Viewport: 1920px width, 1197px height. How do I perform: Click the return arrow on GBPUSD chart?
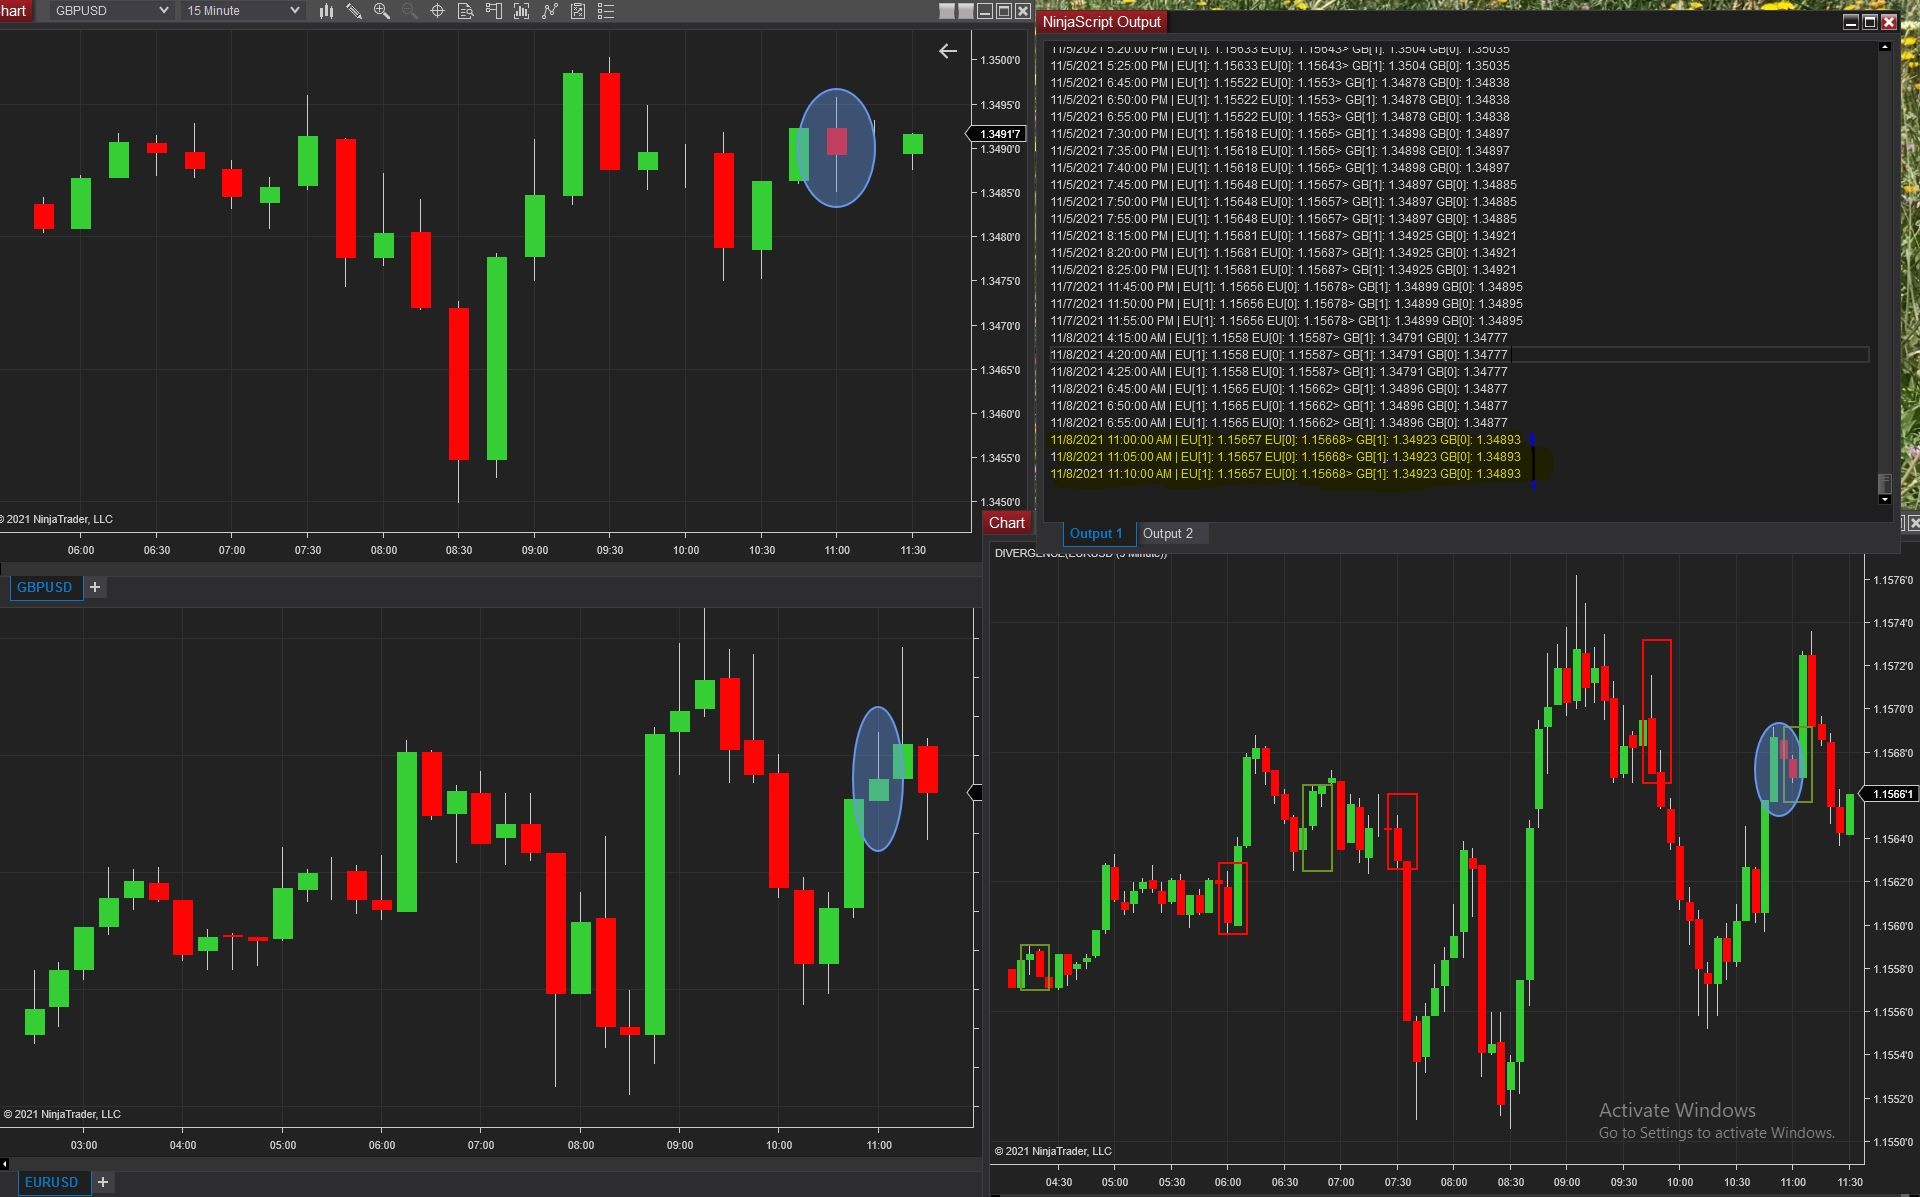point(948,51)
